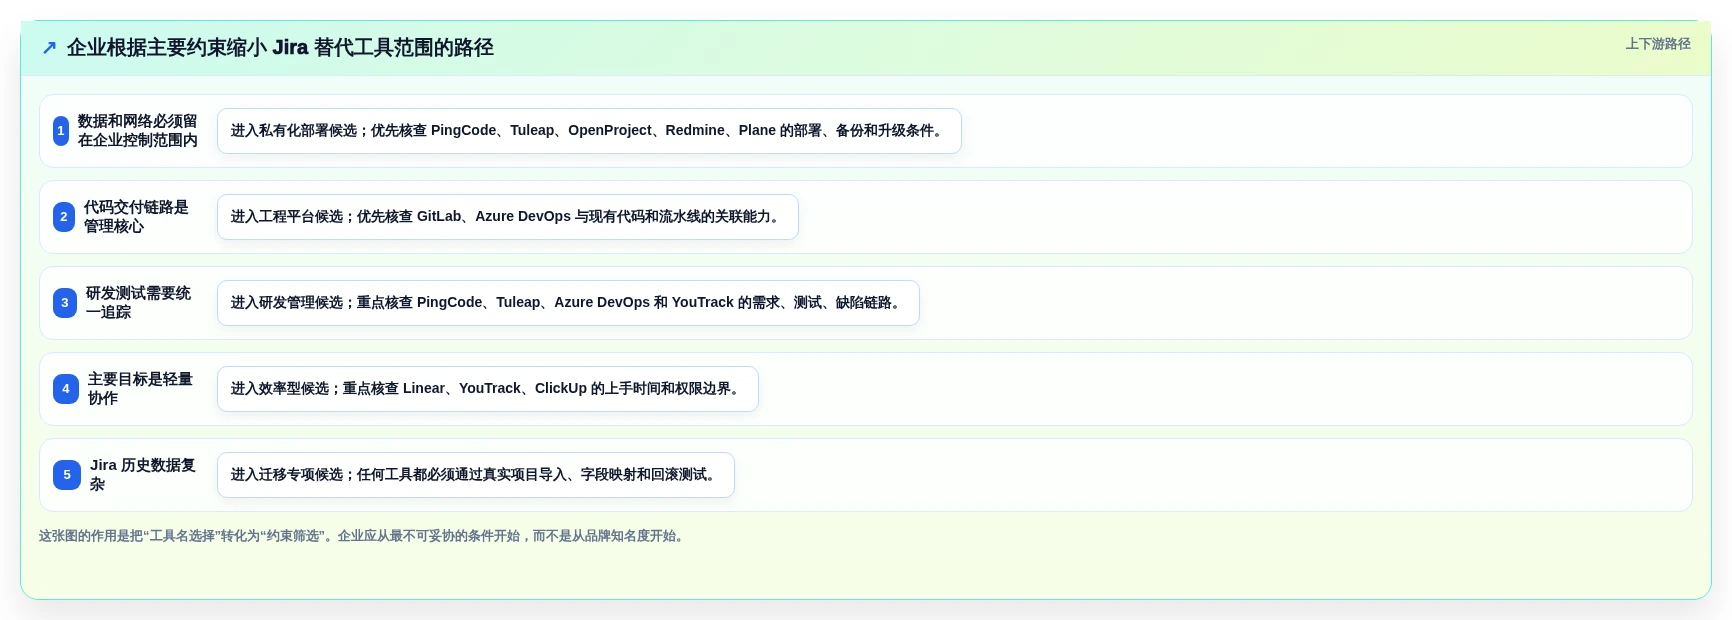Viewport: 1732px width, 620px height.
Task: Click the condition 研发测试需要统一追踪
Action: coord(139,303)
